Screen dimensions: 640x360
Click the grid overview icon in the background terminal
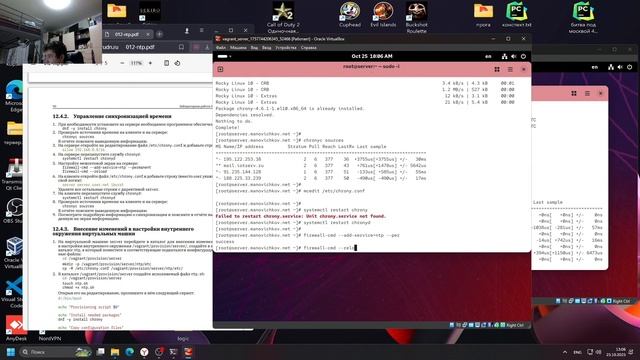pyautogui.click(x=574, y=93)
